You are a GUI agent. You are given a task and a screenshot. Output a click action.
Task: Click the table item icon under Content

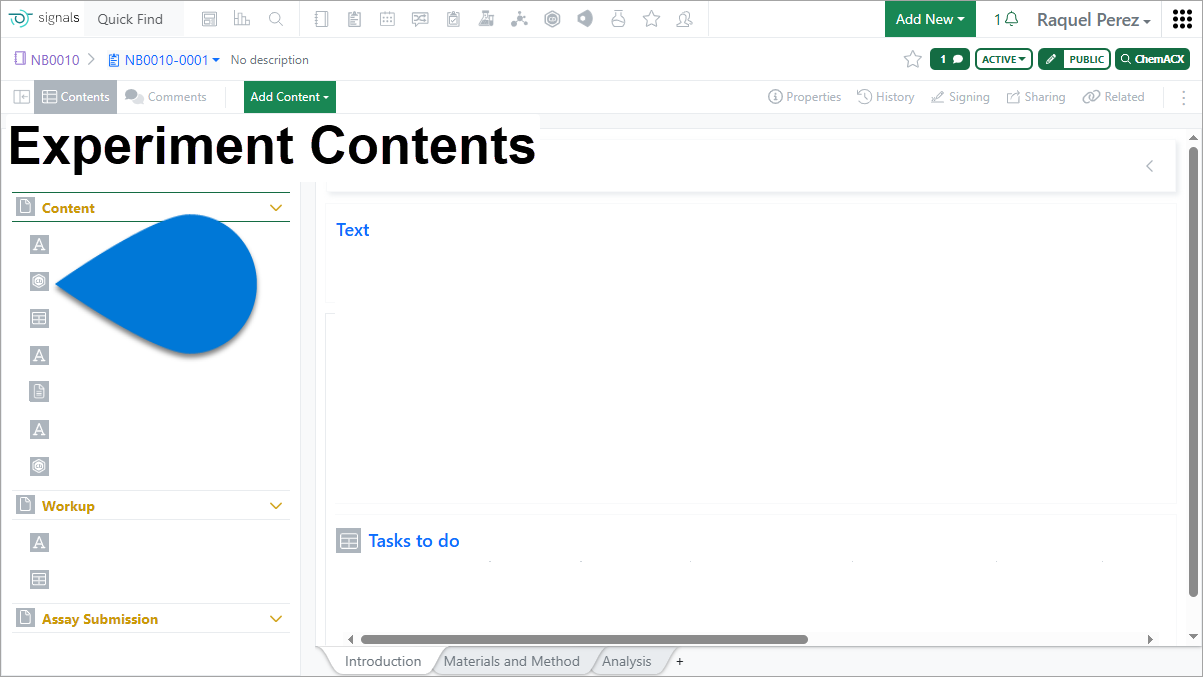tap(39, 319)
